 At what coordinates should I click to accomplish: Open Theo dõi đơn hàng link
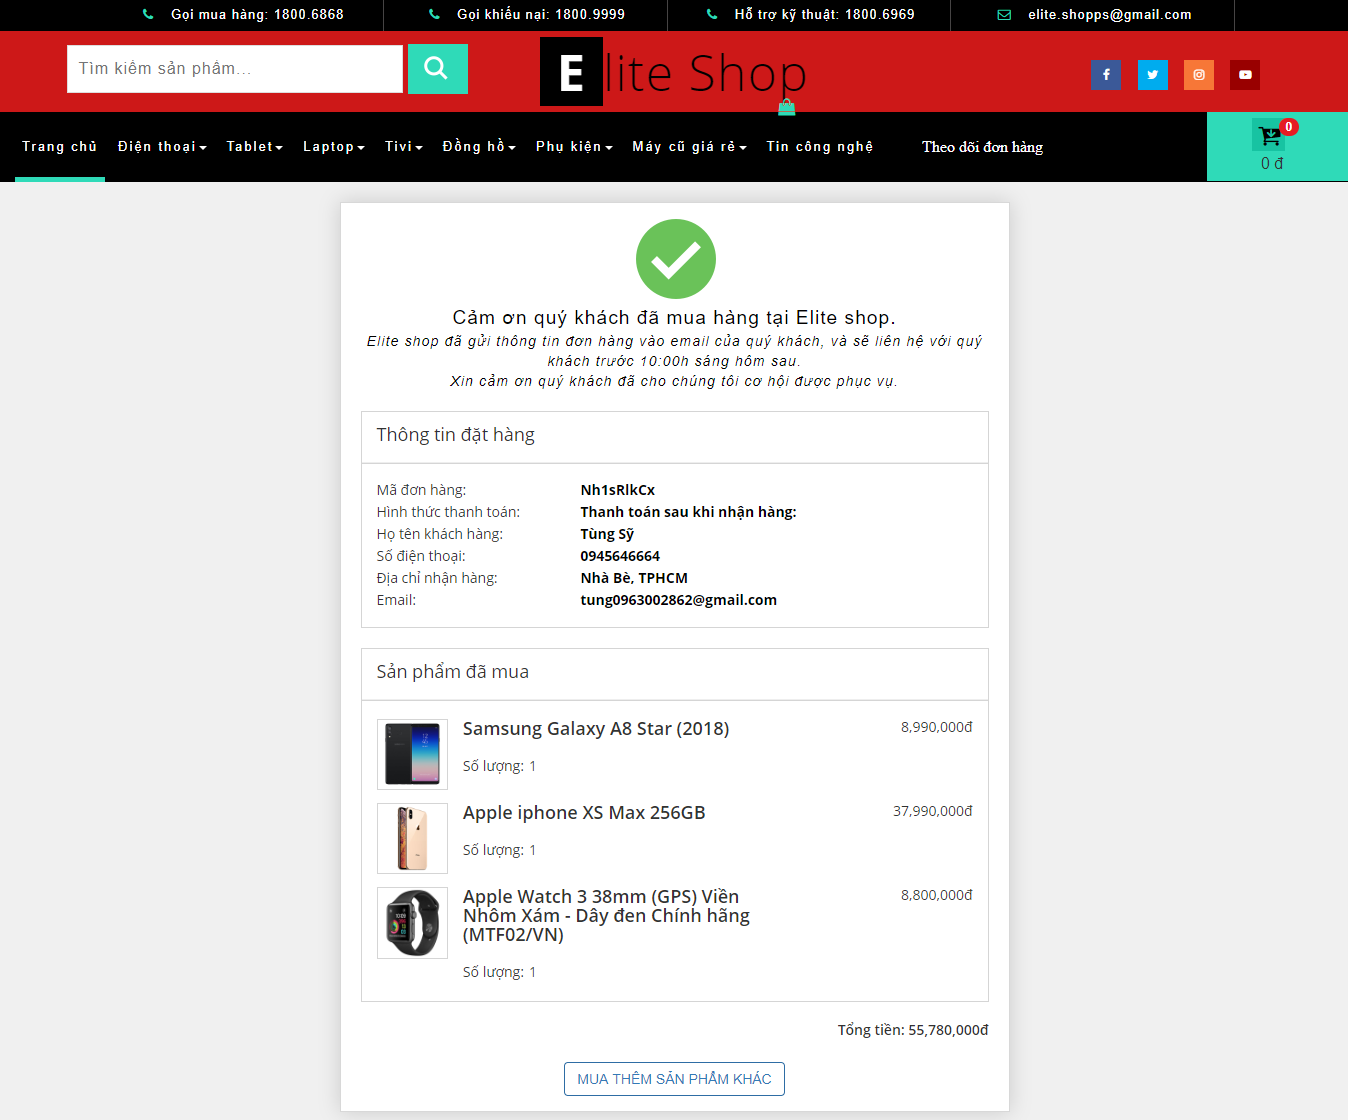[982, 147]
